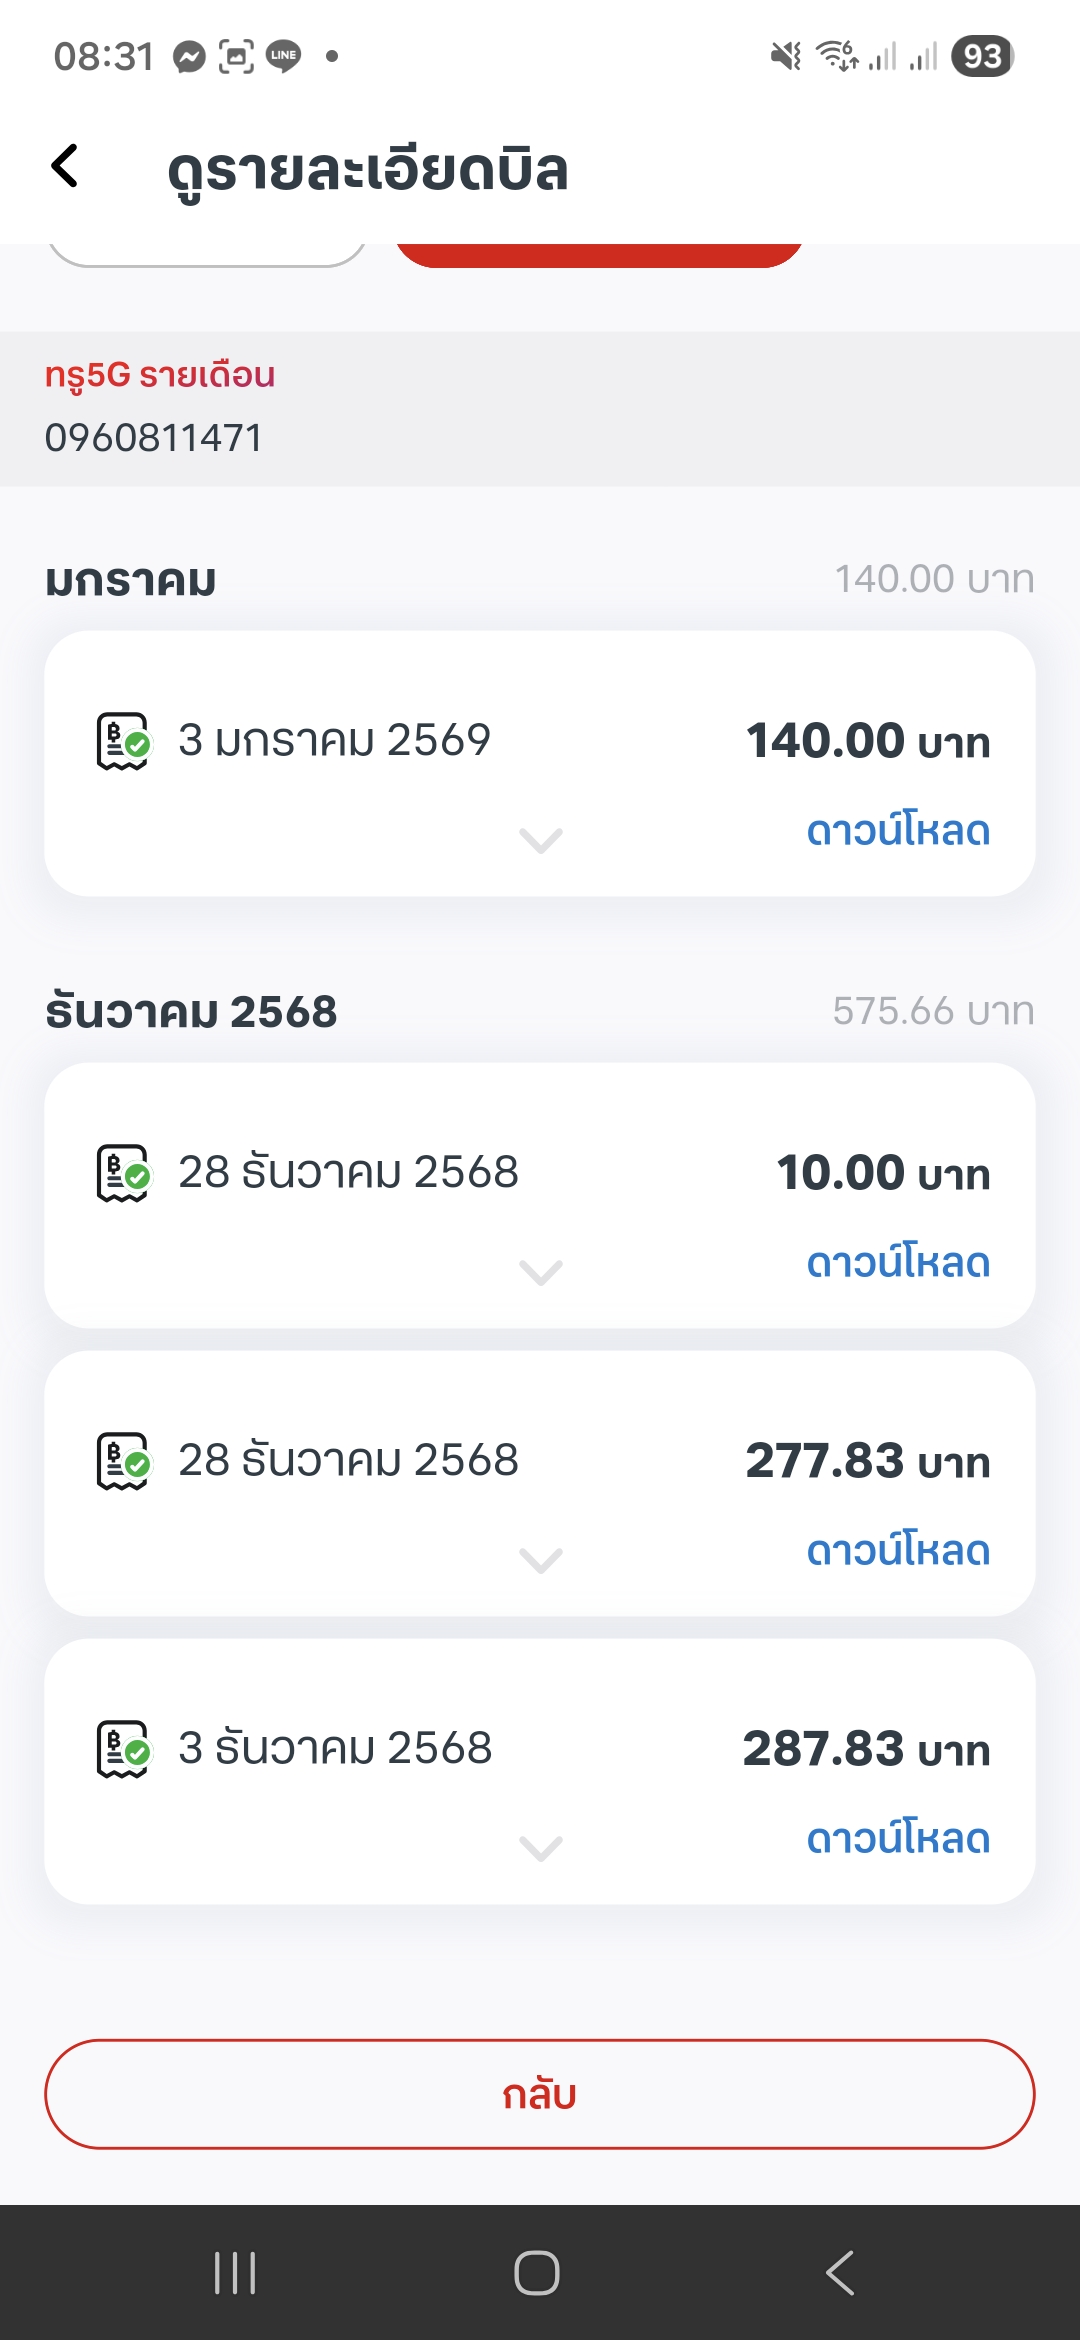This screenshot has height=2340, width=1080.
Task: Download the 140.00 บาท January bill
Action: [897, 831]
